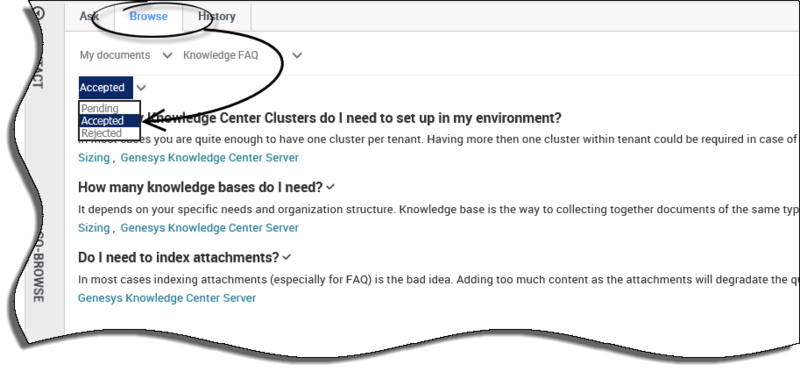
Task: Click the collapse arrow icon in the sidebar
Action: point(39,13)
